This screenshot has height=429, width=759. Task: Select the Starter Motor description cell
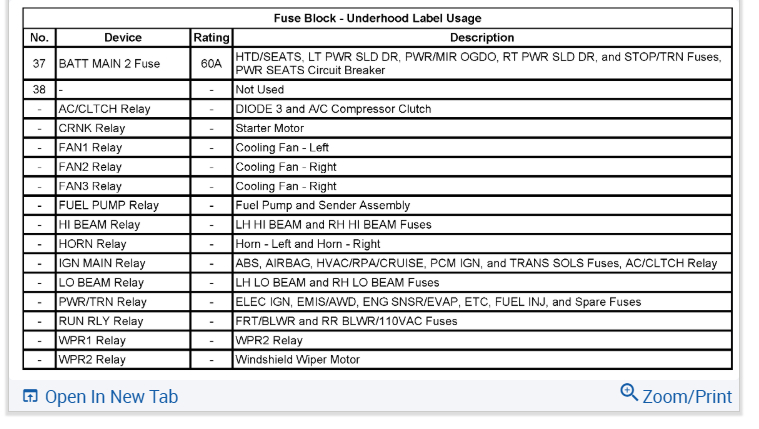270,128
